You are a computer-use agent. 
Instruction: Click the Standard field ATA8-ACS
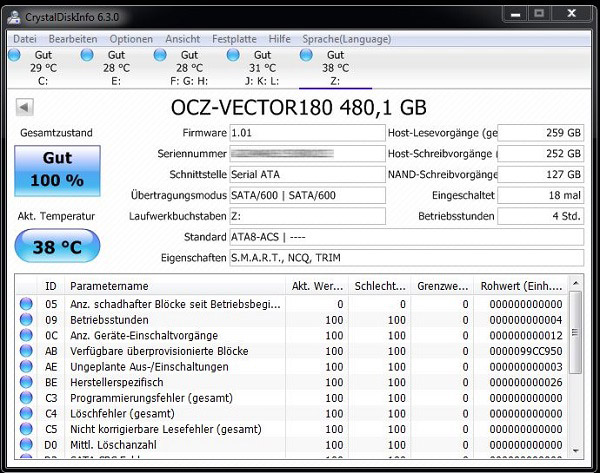pos(407,237)
